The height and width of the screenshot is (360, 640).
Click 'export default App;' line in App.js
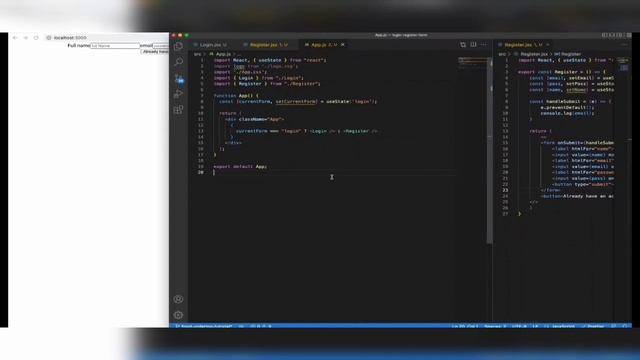240,167
